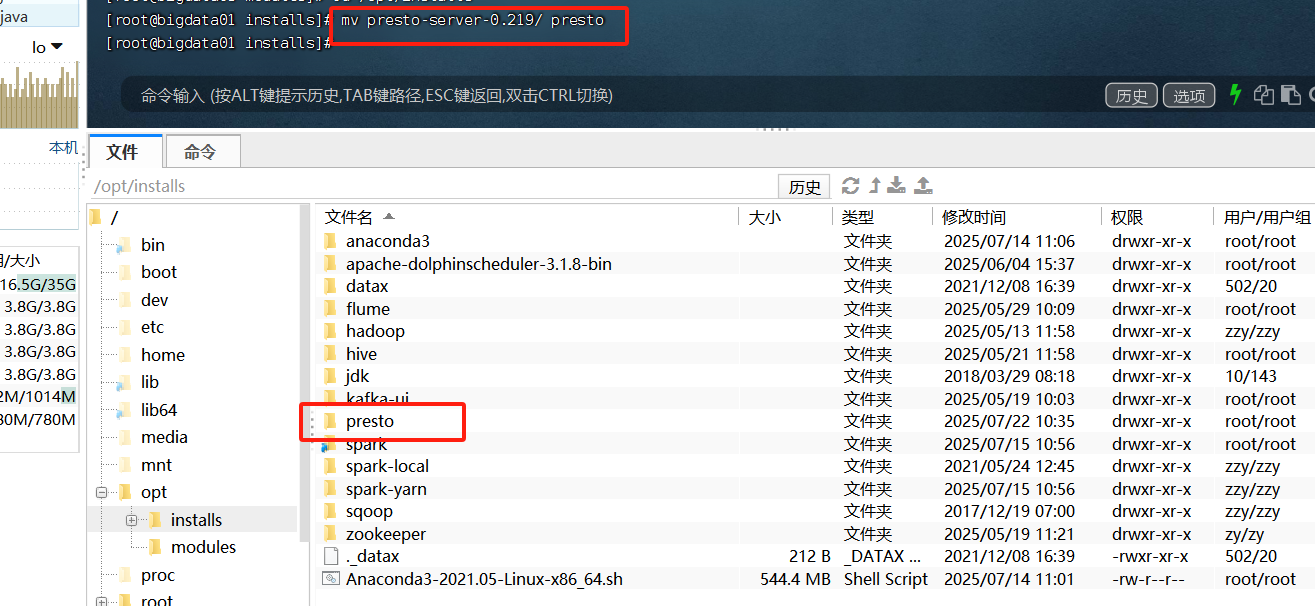Click the green lightning connection status icon
The image size is (1315, 606).
(1236, 95)
